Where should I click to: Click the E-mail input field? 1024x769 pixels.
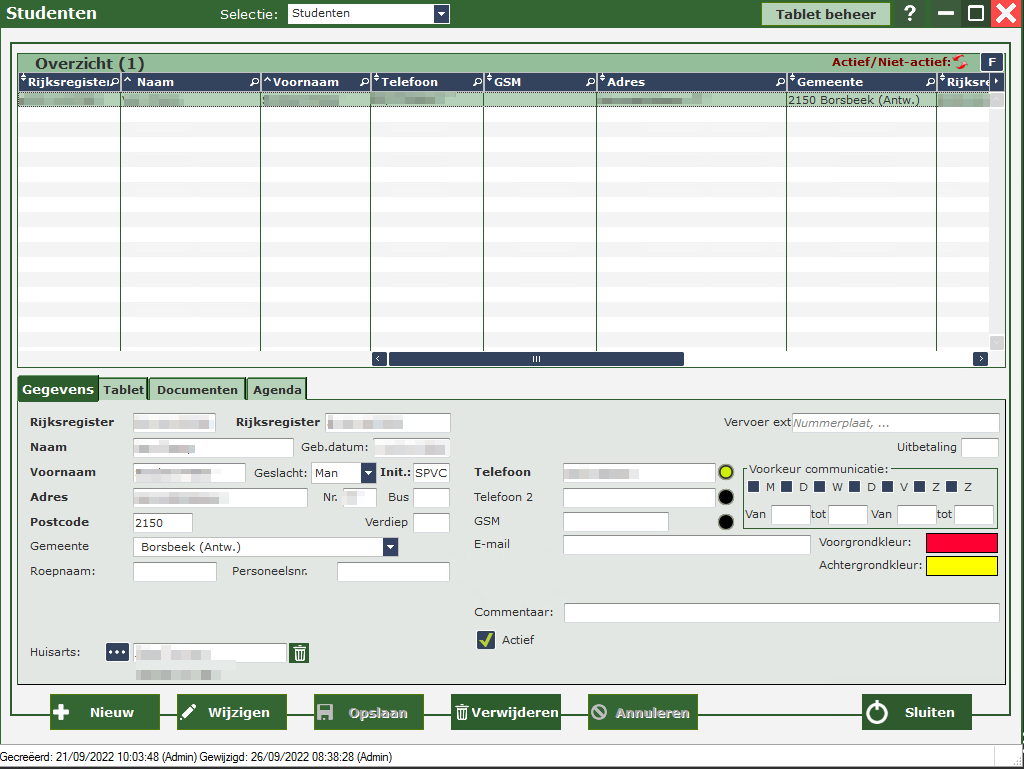click(686, 545)
